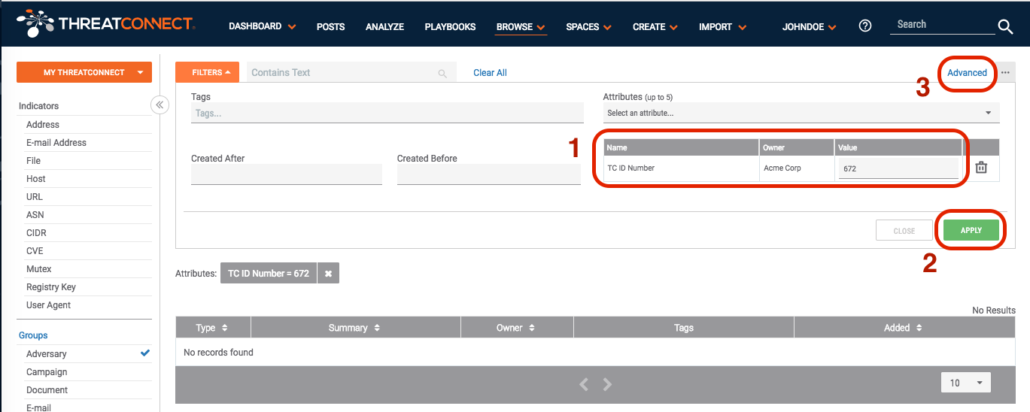Click the Acme Corp owner cell
Image resolution: width=1030 pixels, height=412 pixels.
(x=797, y=168)
